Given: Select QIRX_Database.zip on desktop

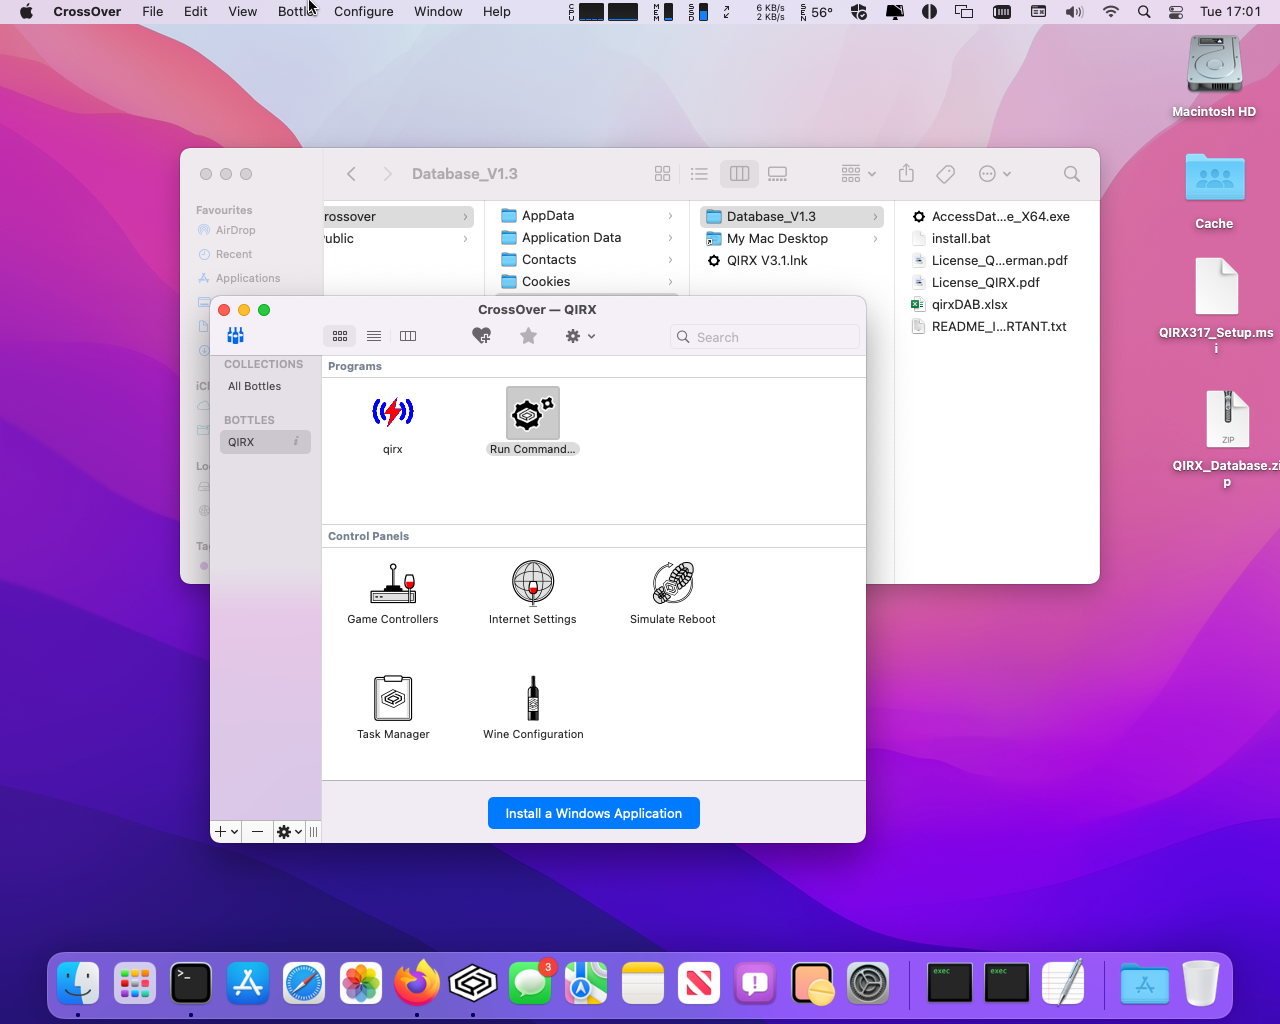Looking at the screenshot, I should point(1227,419).
